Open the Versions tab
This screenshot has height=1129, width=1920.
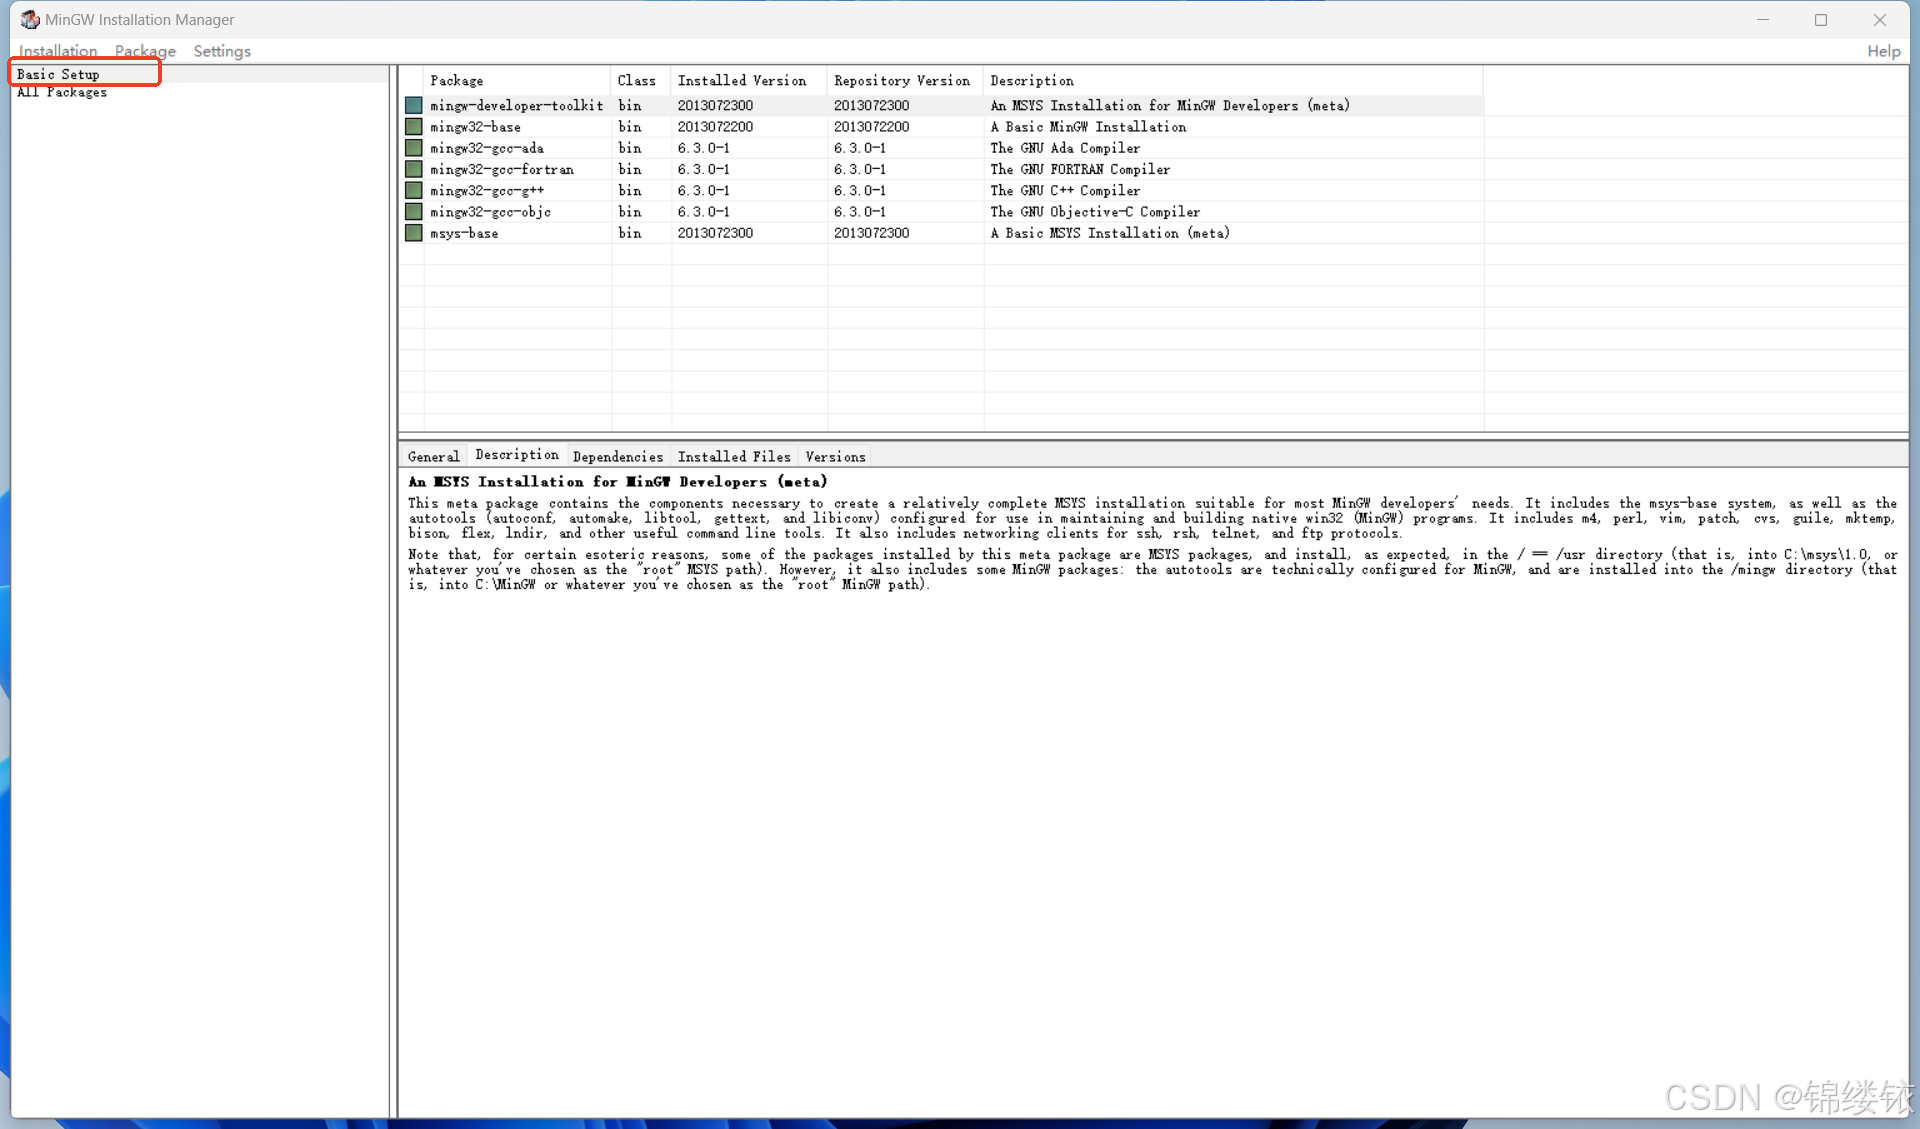(835, 456)
